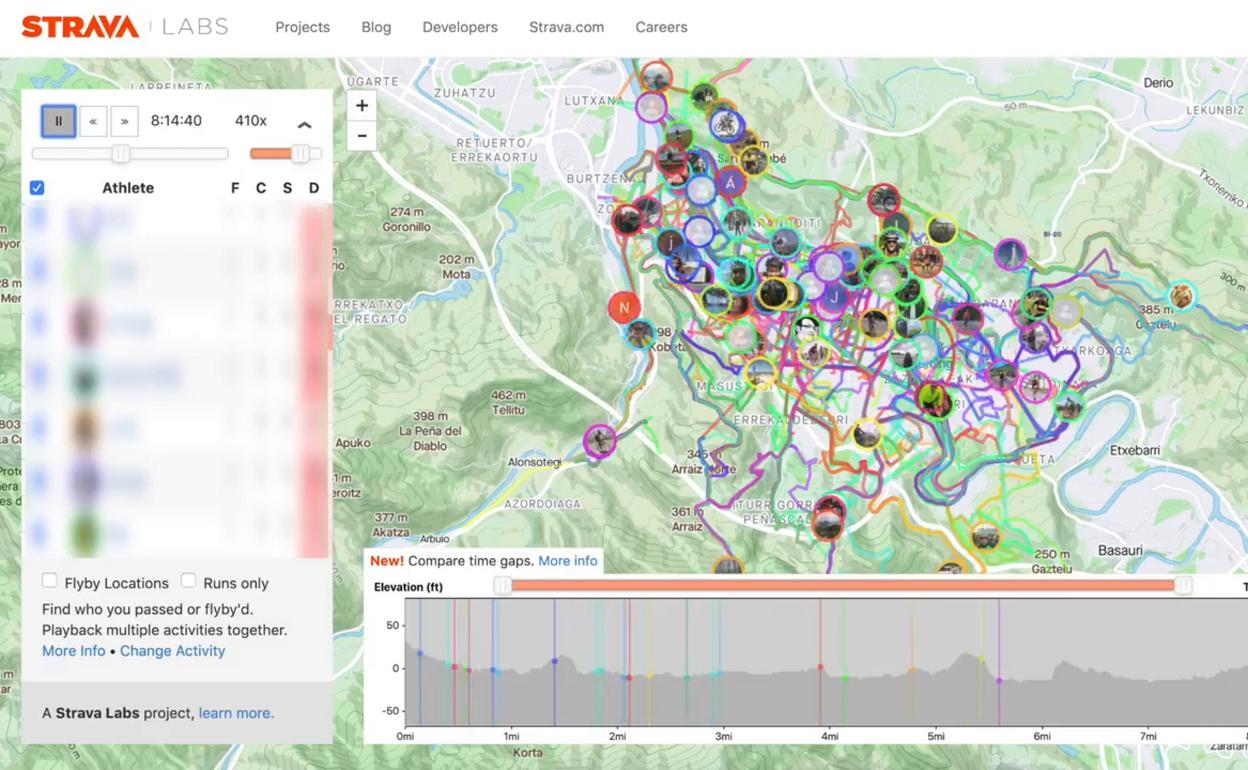
Task: Zoom out on the map
Action: click(362, 135)
